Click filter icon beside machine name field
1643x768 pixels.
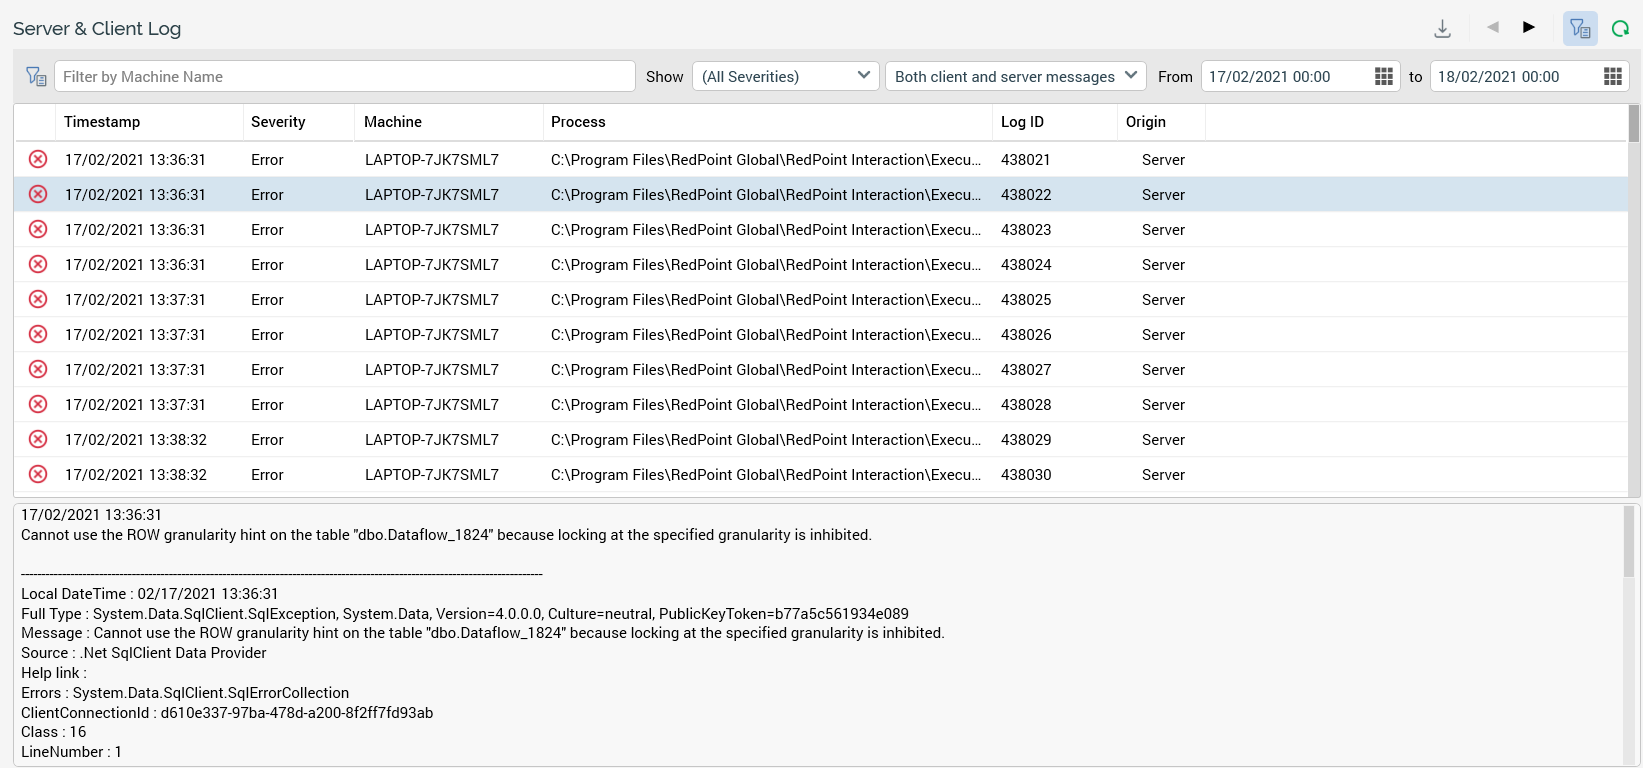36,77
